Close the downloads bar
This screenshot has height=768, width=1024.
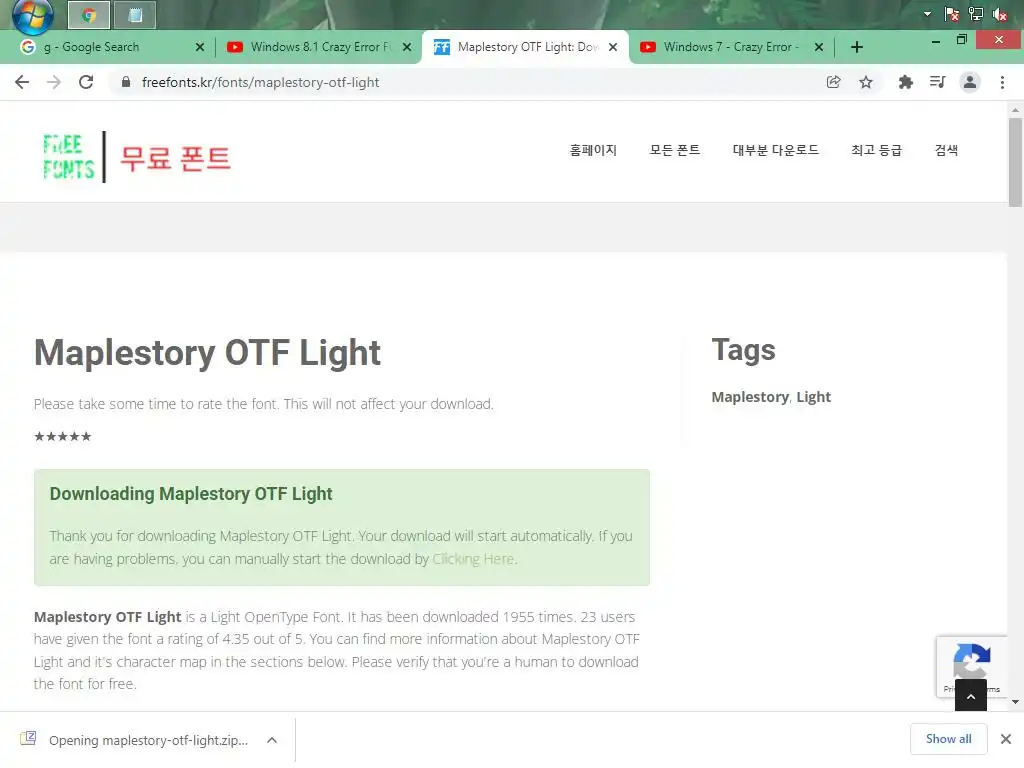(1006, 739)
